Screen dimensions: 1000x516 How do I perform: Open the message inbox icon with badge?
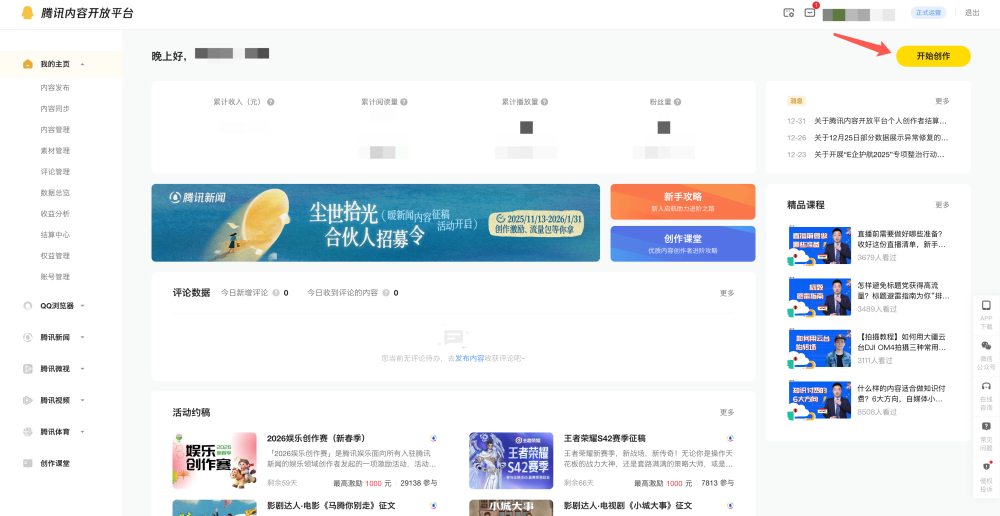[x=810, y=12]
